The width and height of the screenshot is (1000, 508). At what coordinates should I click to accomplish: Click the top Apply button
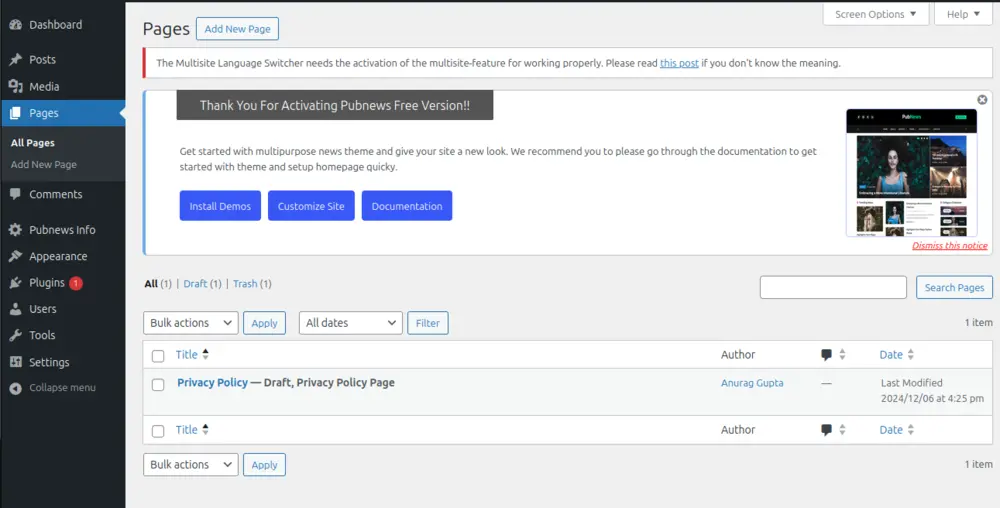[x=264, y=323]
